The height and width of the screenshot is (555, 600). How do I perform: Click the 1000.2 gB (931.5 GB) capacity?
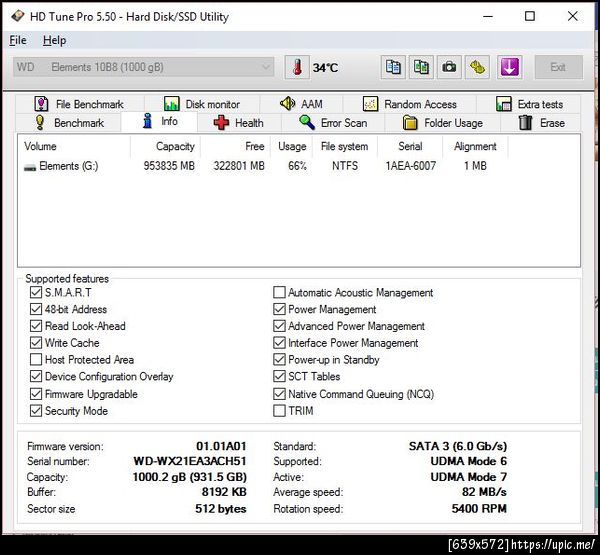click(189, 477)
